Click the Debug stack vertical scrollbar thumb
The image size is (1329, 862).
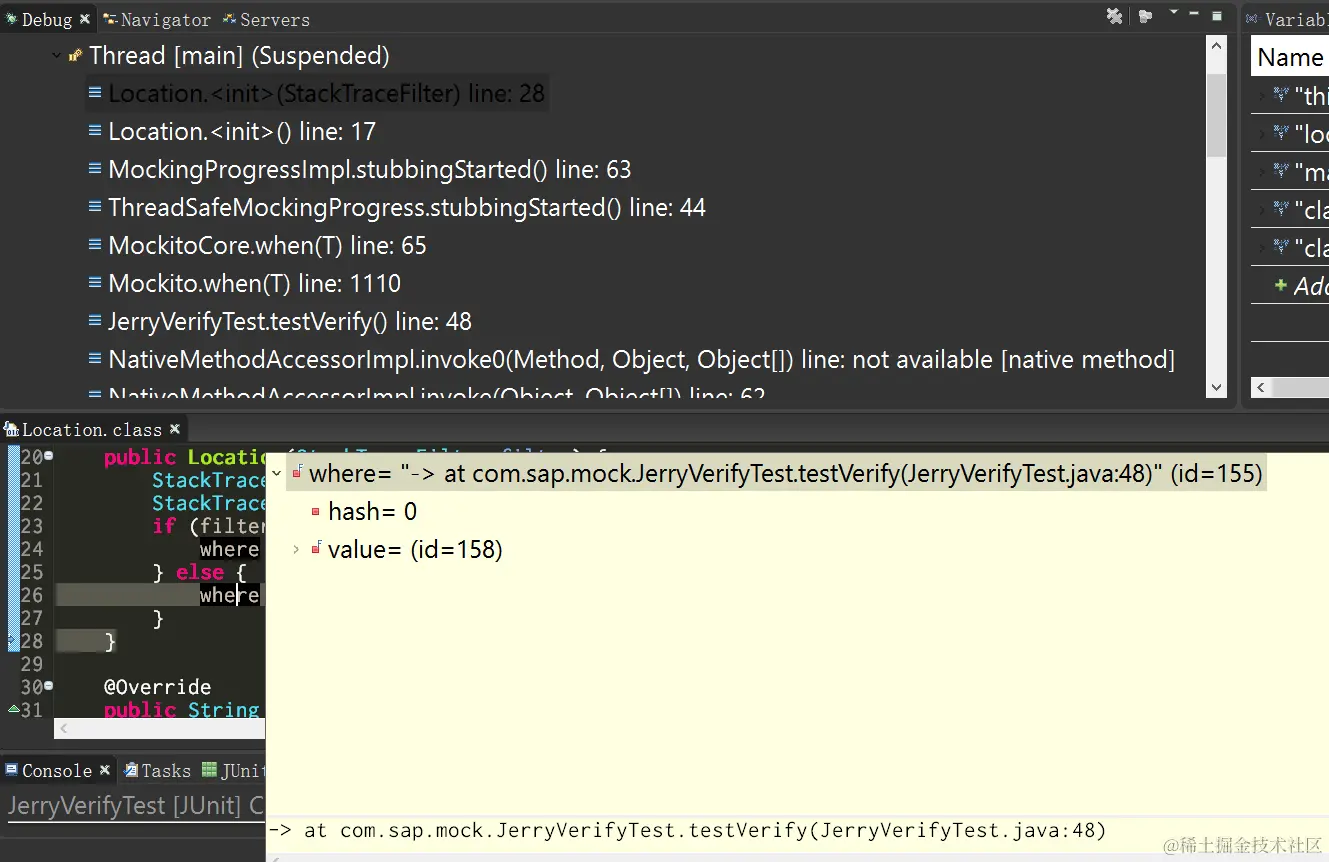[1216, 115]
